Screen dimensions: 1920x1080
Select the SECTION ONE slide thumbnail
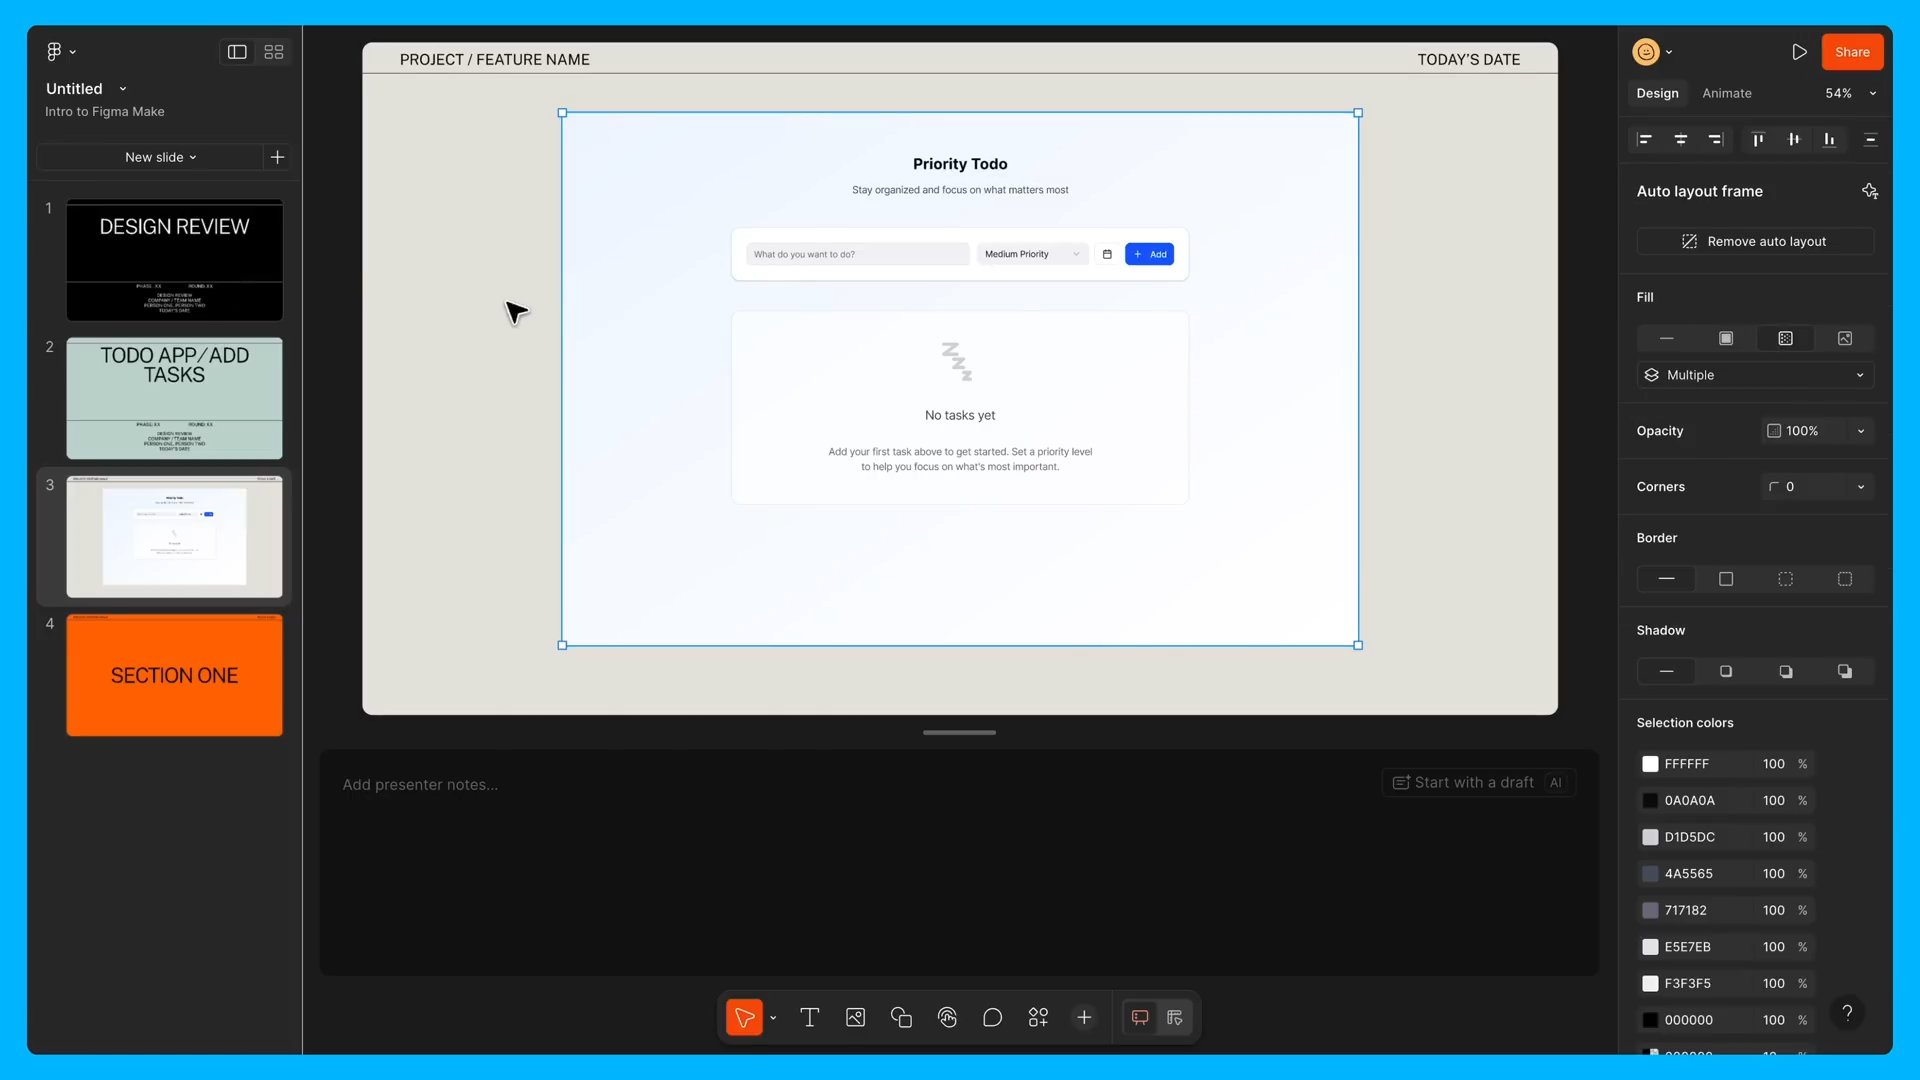(x=174, y=675)
